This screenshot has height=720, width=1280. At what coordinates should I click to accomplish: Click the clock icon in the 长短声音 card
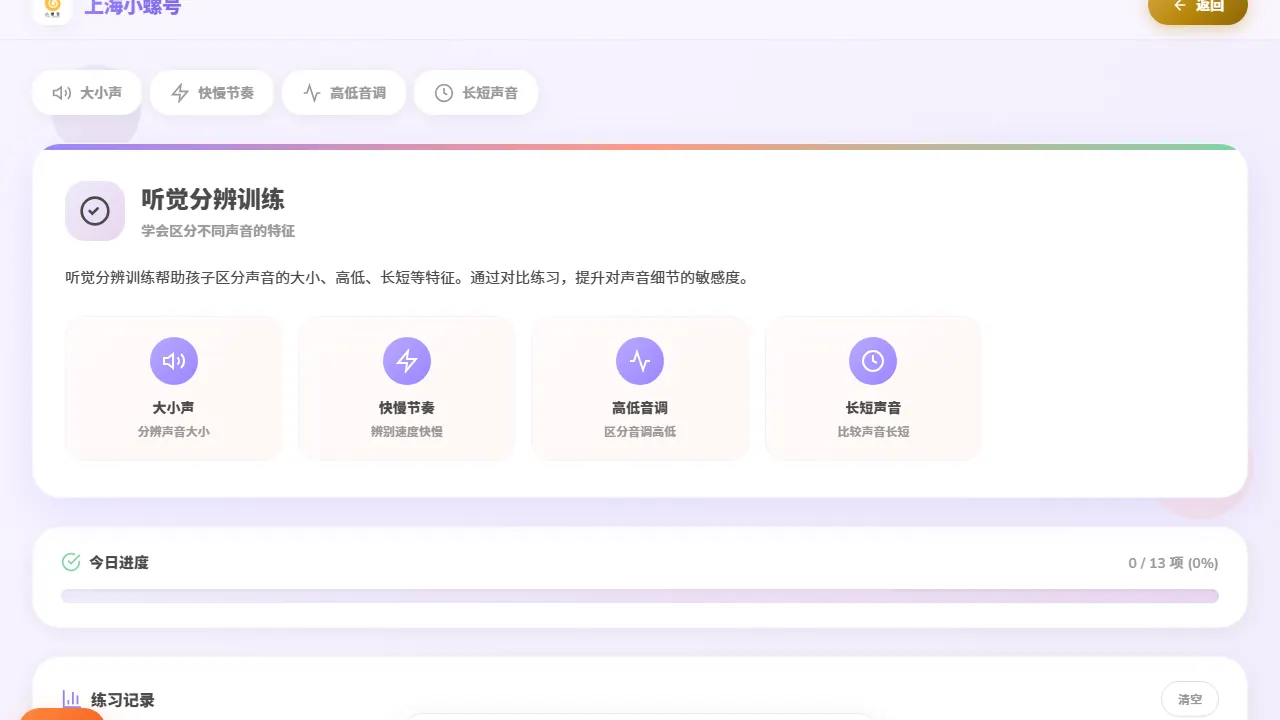(873, 361)
